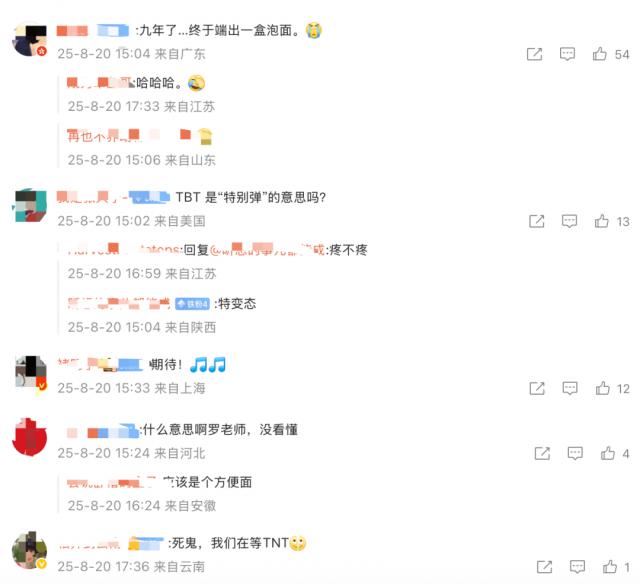Share the '死鬼，我们在等TNT' comment
The height and width of the screenshot is (584, 640).
point(544,566)
